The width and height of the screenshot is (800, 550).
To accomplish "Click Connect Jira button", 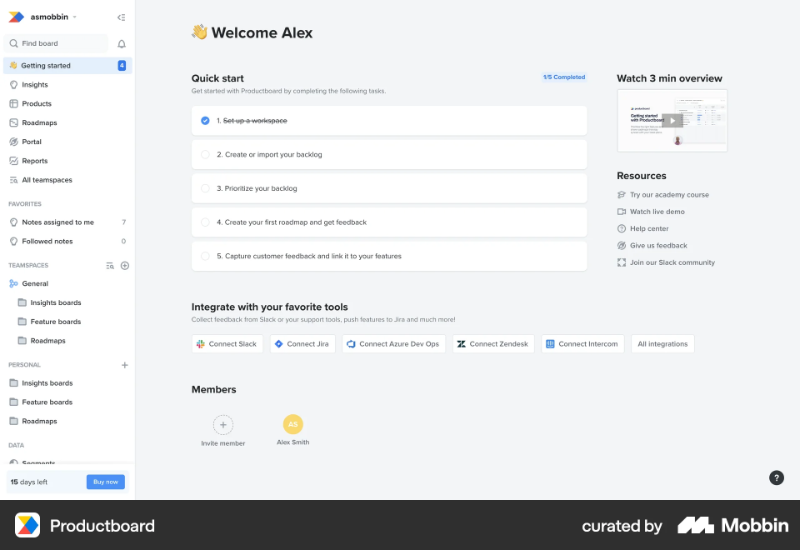I will (x=303, y=344).
